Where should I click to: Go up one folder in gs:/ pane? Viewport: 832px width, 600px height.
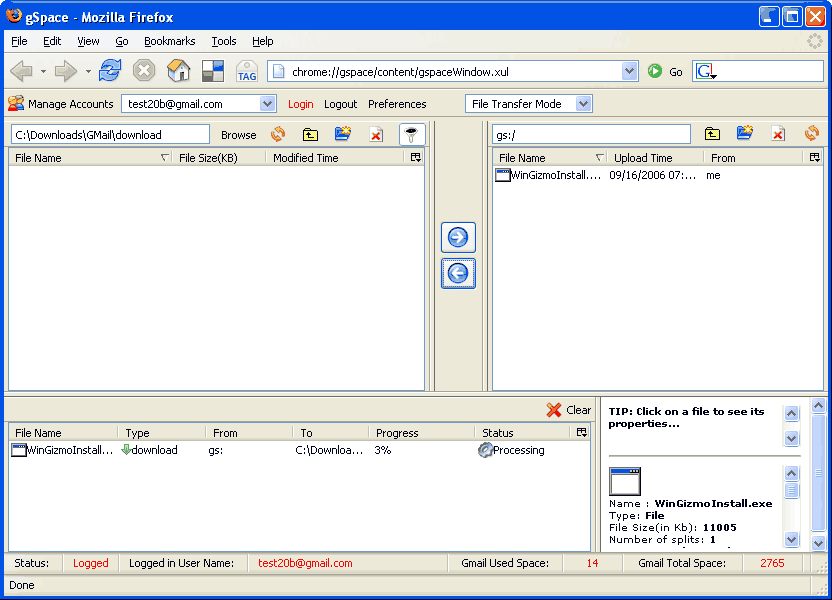pos(712,134)
